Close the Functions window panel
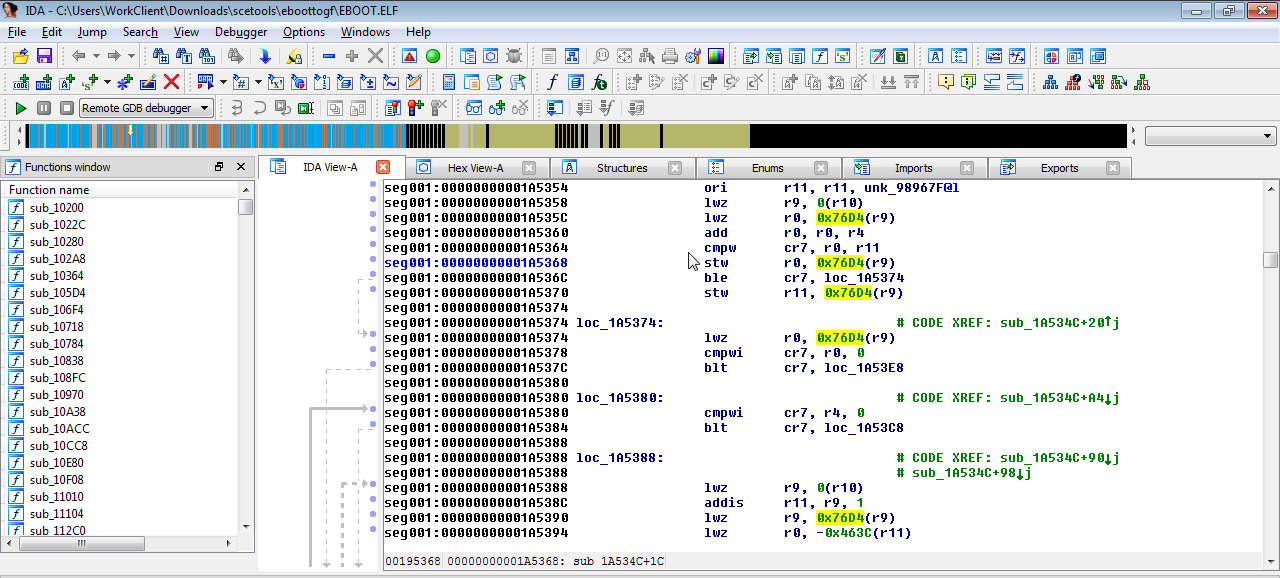This screenshot has height=578, width=1280. tap(241, 167)
